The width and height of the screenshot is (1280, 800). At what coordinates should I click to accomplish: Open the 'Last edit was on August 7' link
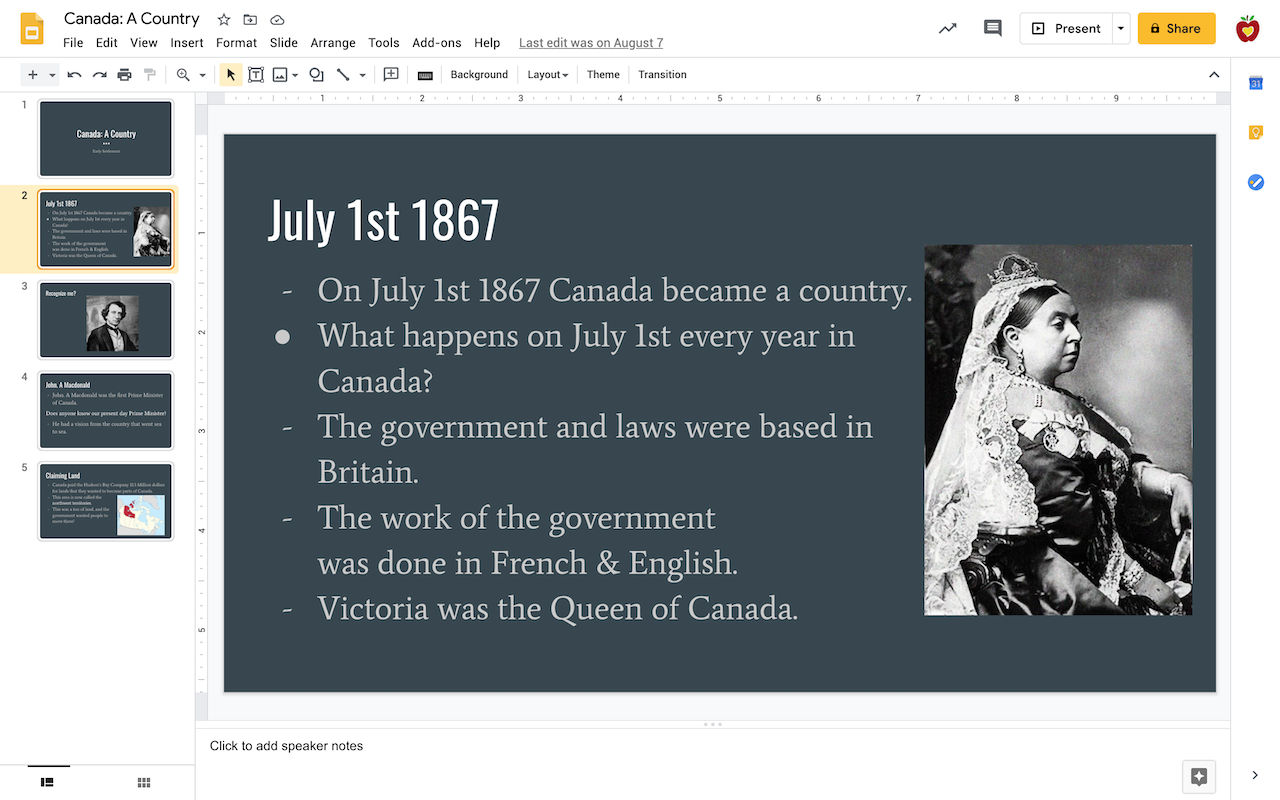(x=590, y=42)
